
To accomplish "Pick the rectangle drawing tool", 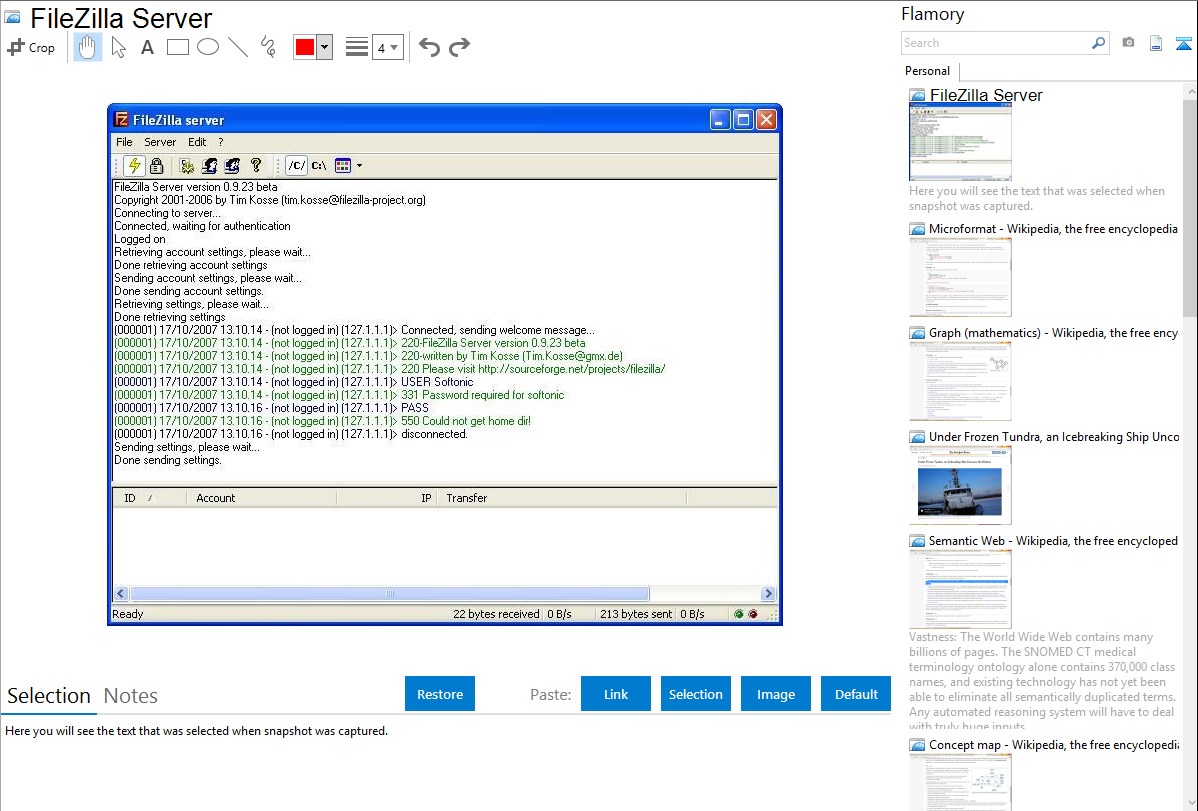I will tap(177, 47).
